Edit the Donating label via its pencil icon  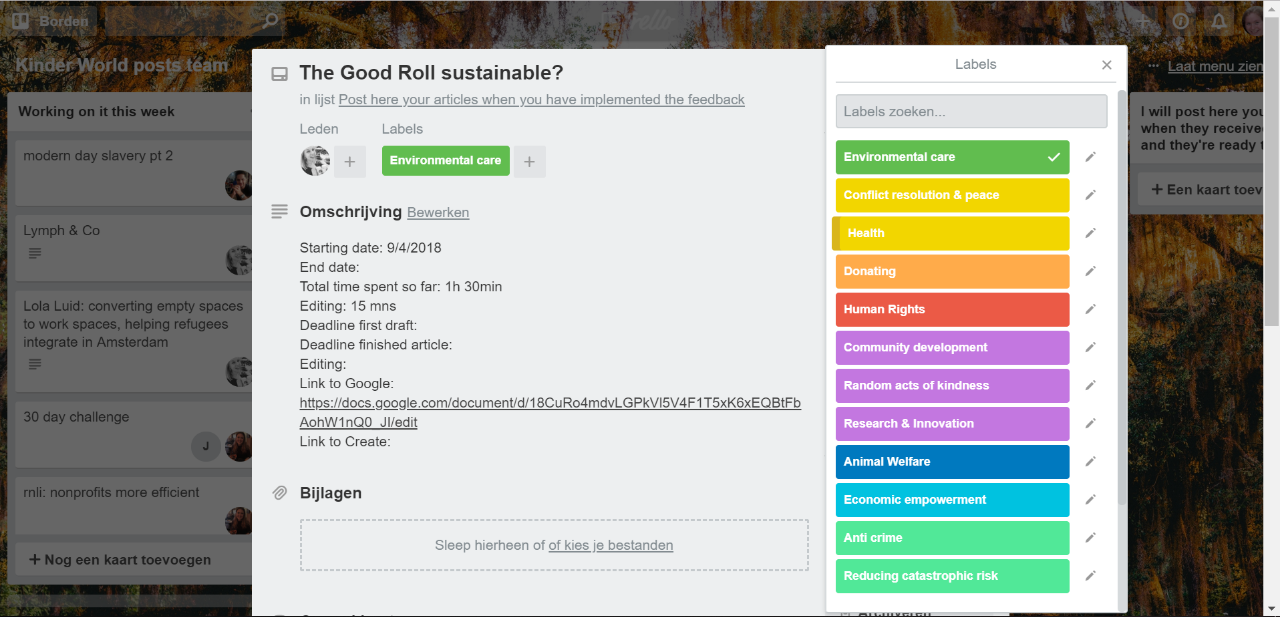[1090, 271]
